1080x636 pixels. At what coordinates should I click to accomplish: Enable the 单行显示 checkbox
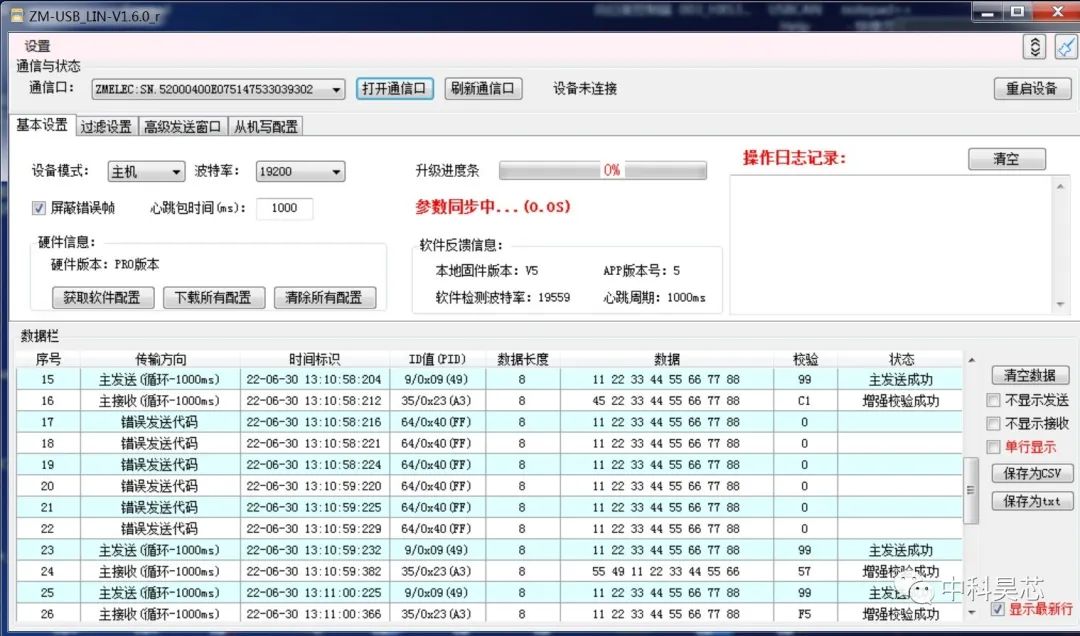click(x=993, y=446)
